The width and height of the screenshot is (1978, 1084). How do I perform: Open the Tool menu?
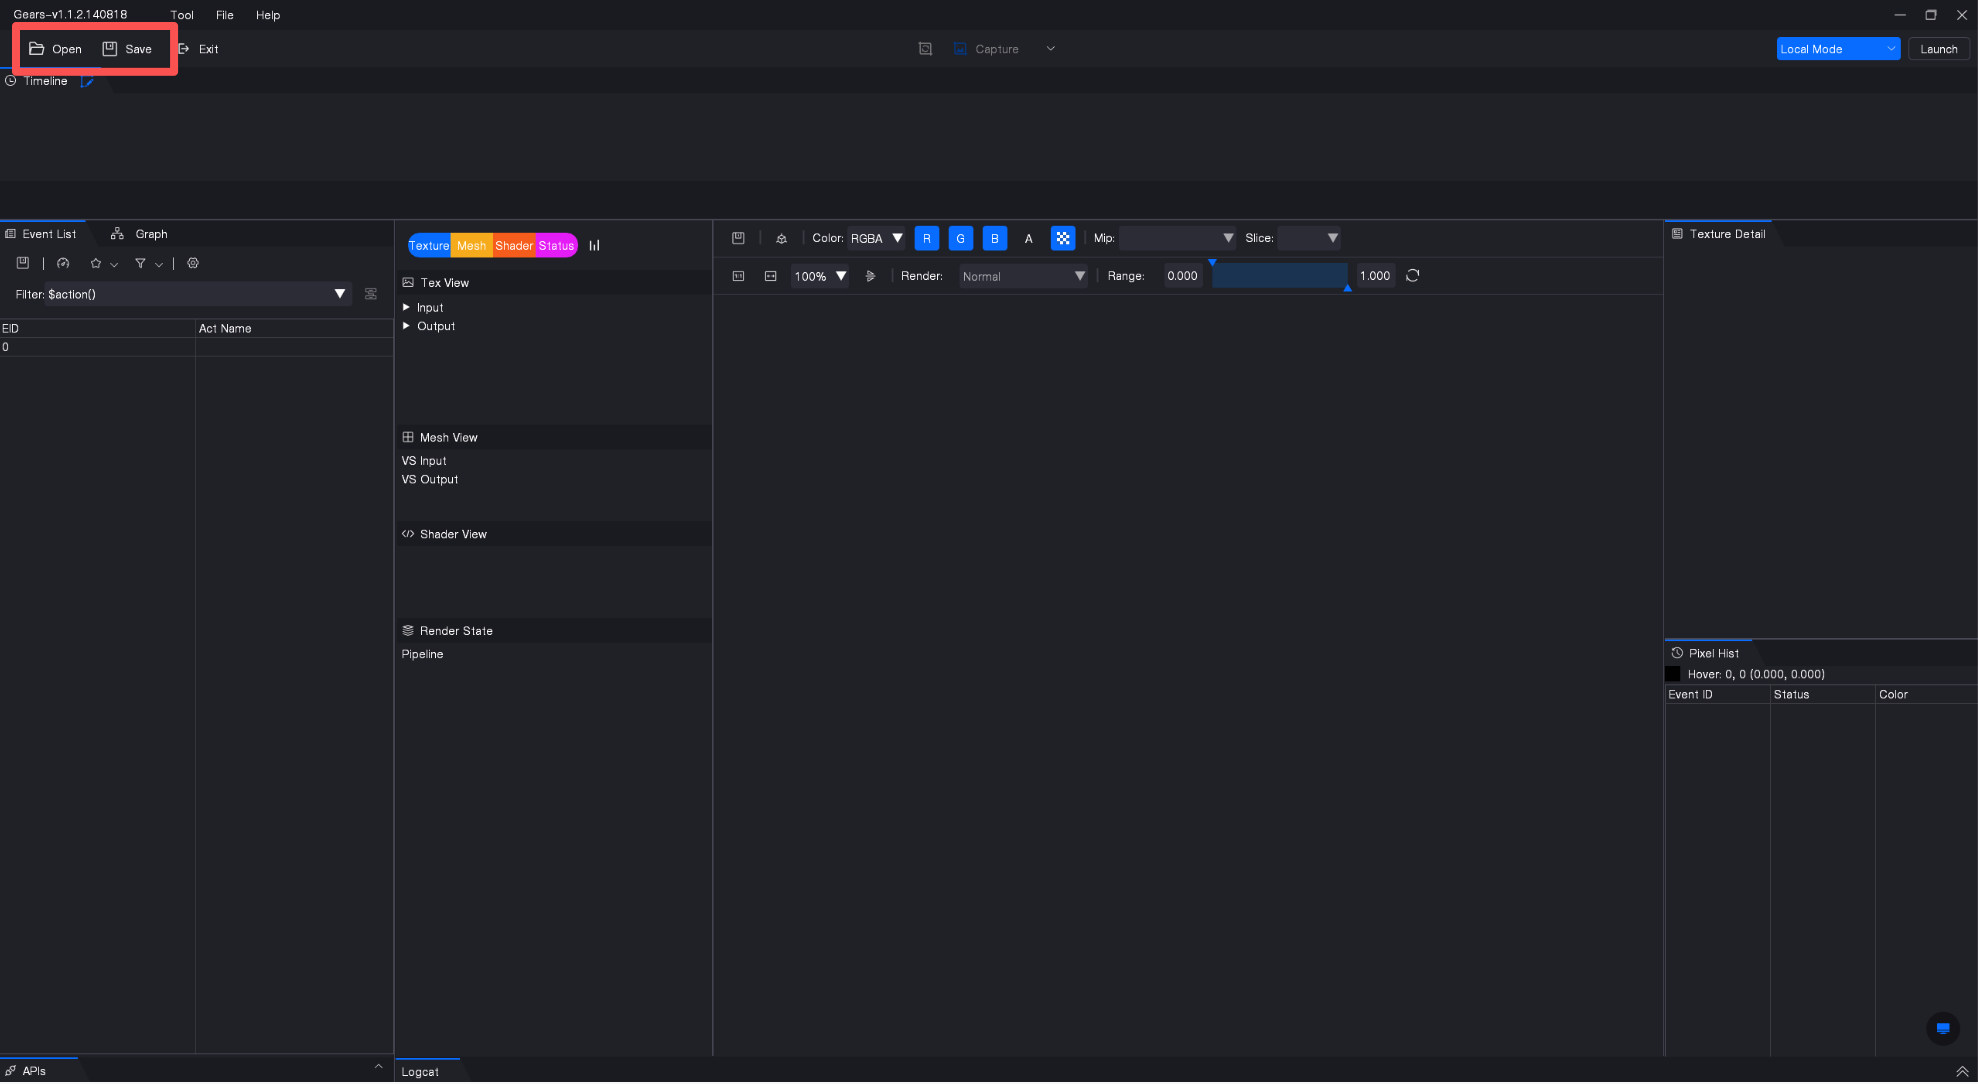tap(182, 15)
